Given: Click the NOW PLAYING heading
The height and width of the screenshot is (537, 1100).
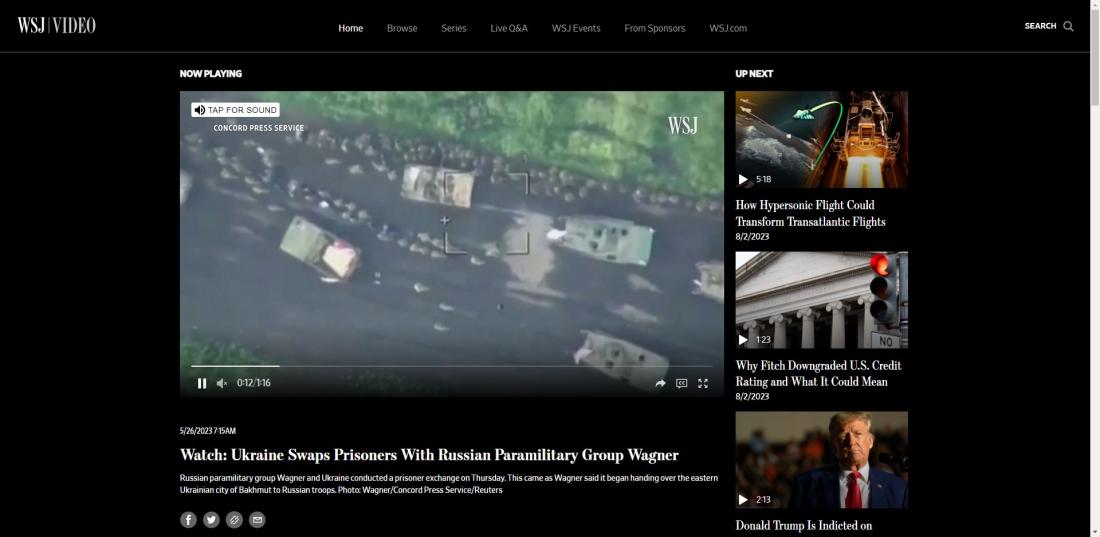Looking at the screenshot, I should click(x=210, y=74).
